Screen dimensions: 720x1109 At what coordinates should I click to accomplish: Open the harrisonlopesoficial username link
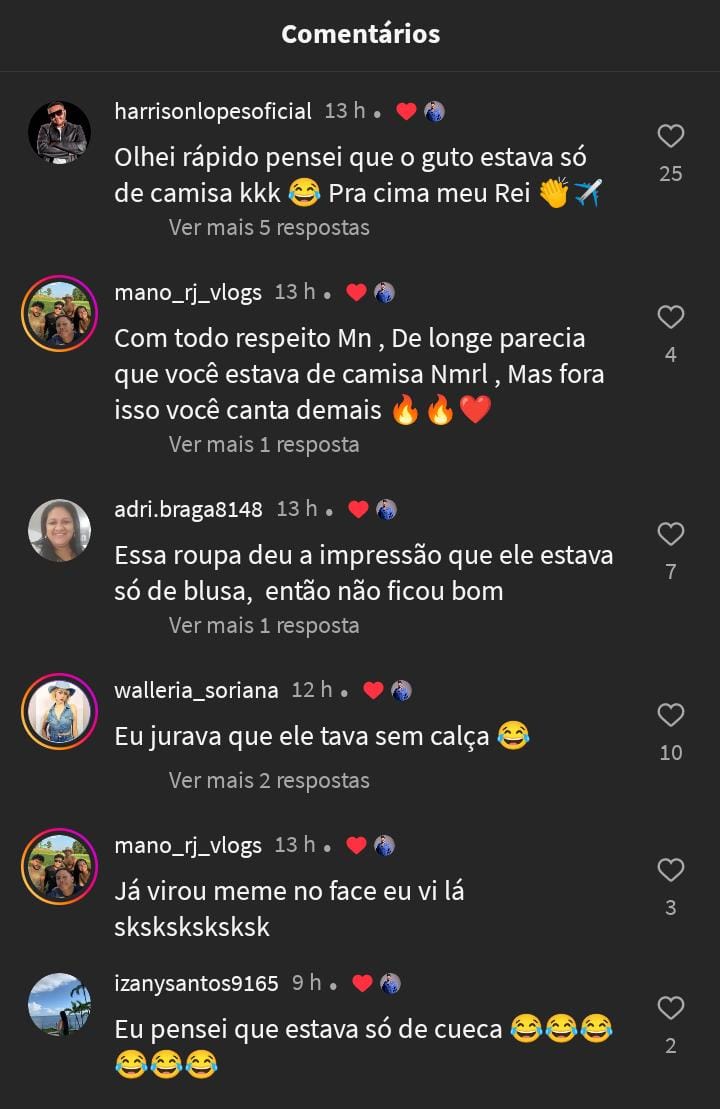(213, 112)
